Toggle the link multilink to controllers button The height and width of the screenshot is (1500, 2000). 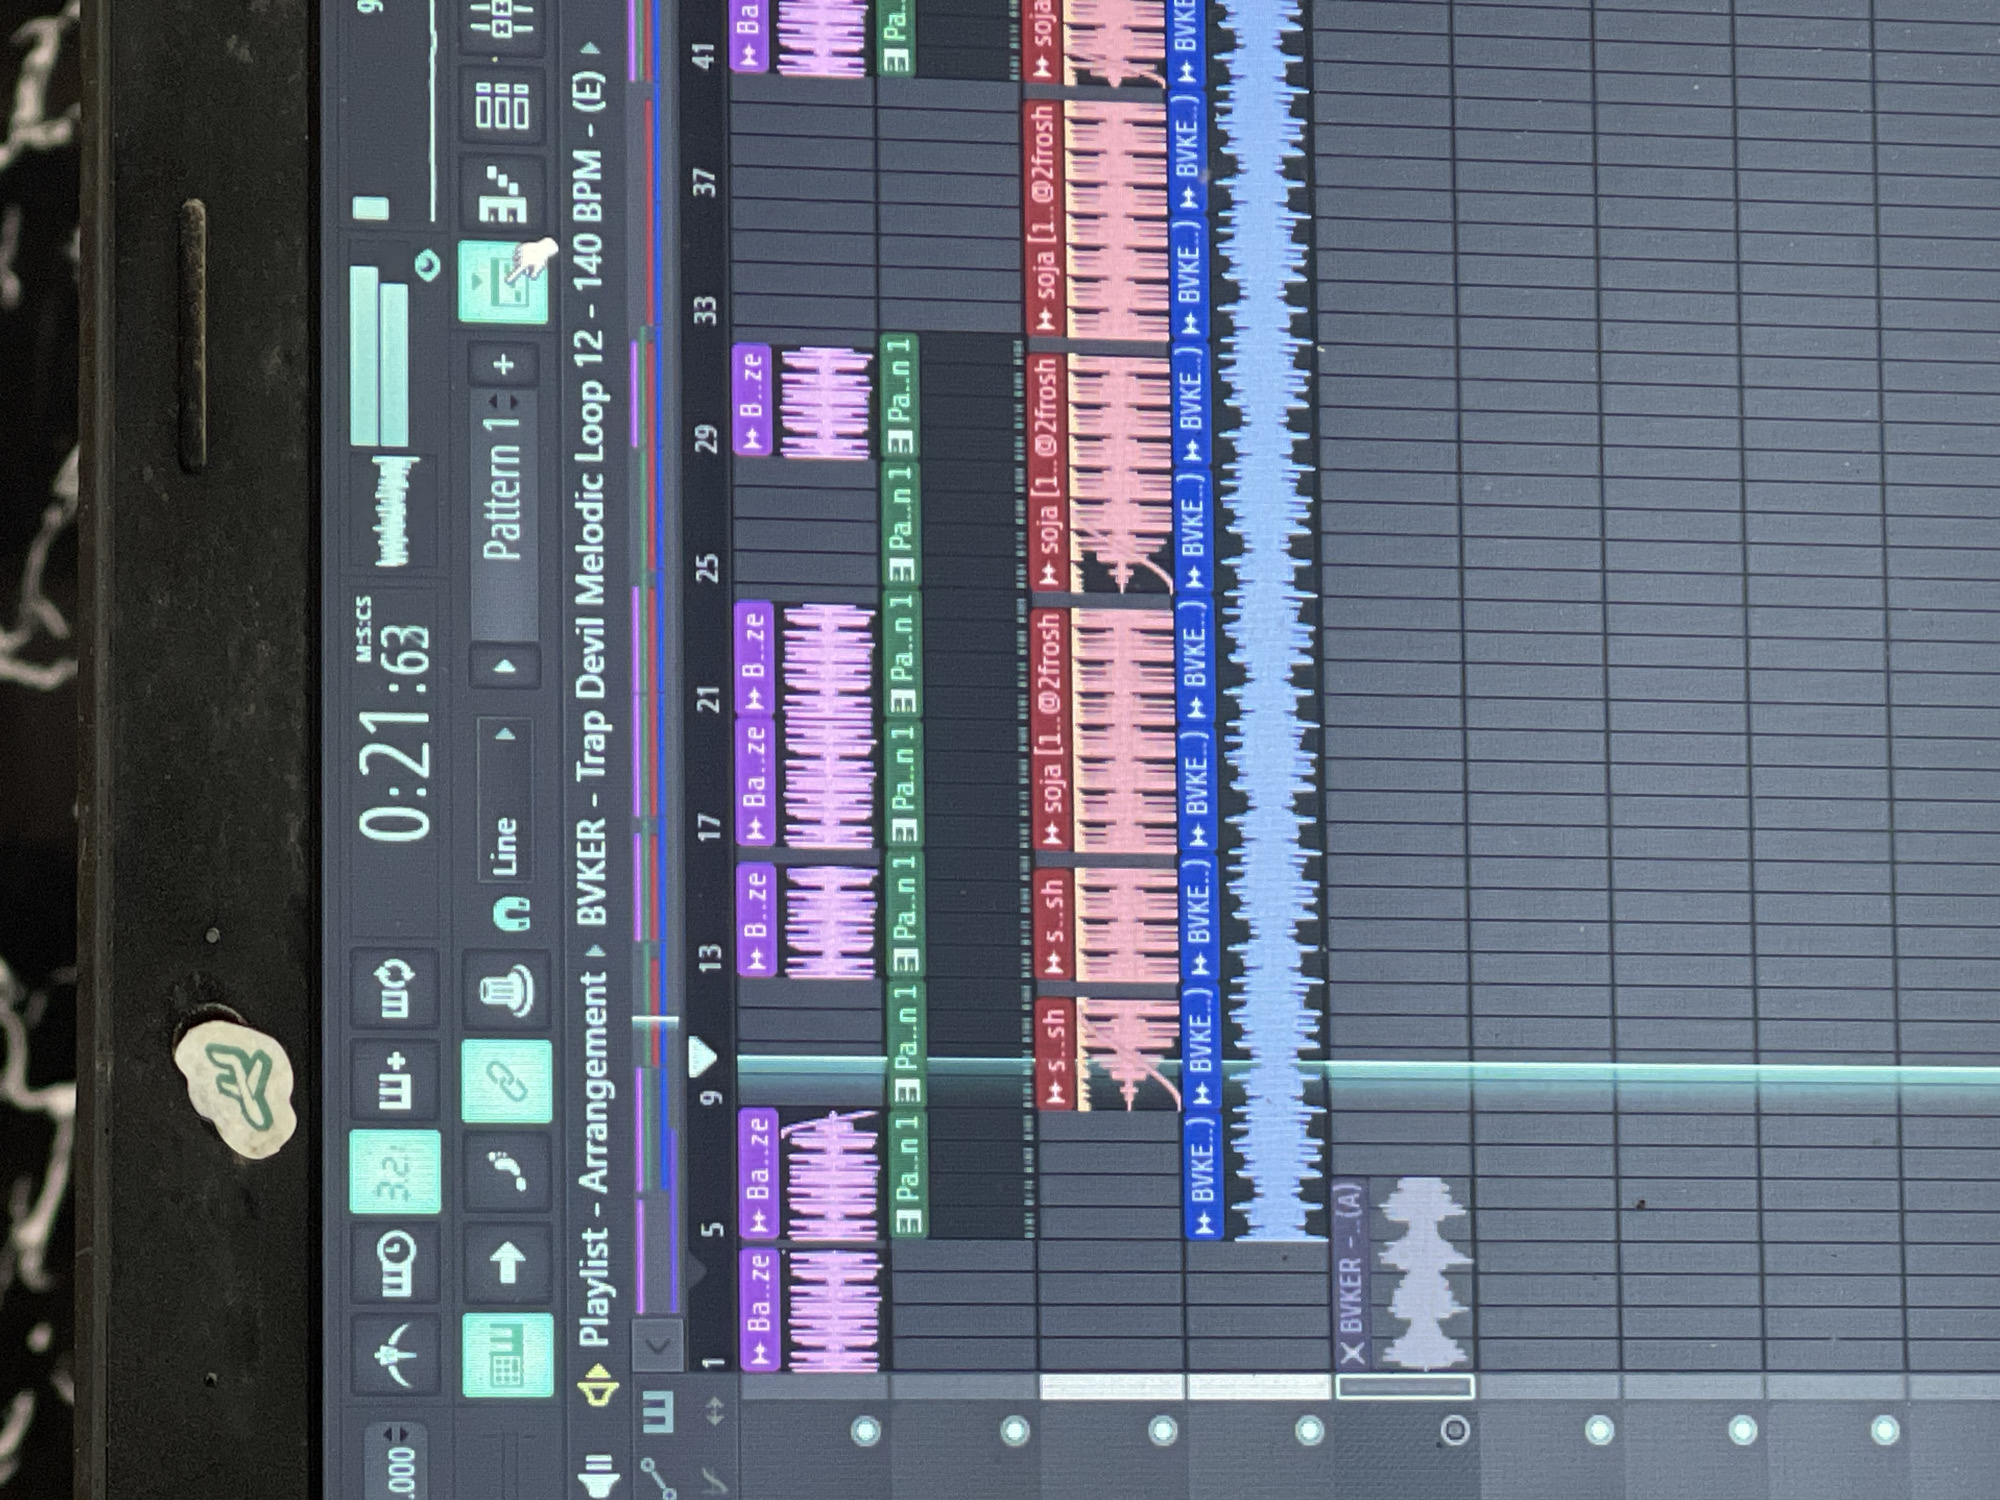pyautogui.click(x=507, y=1080)
